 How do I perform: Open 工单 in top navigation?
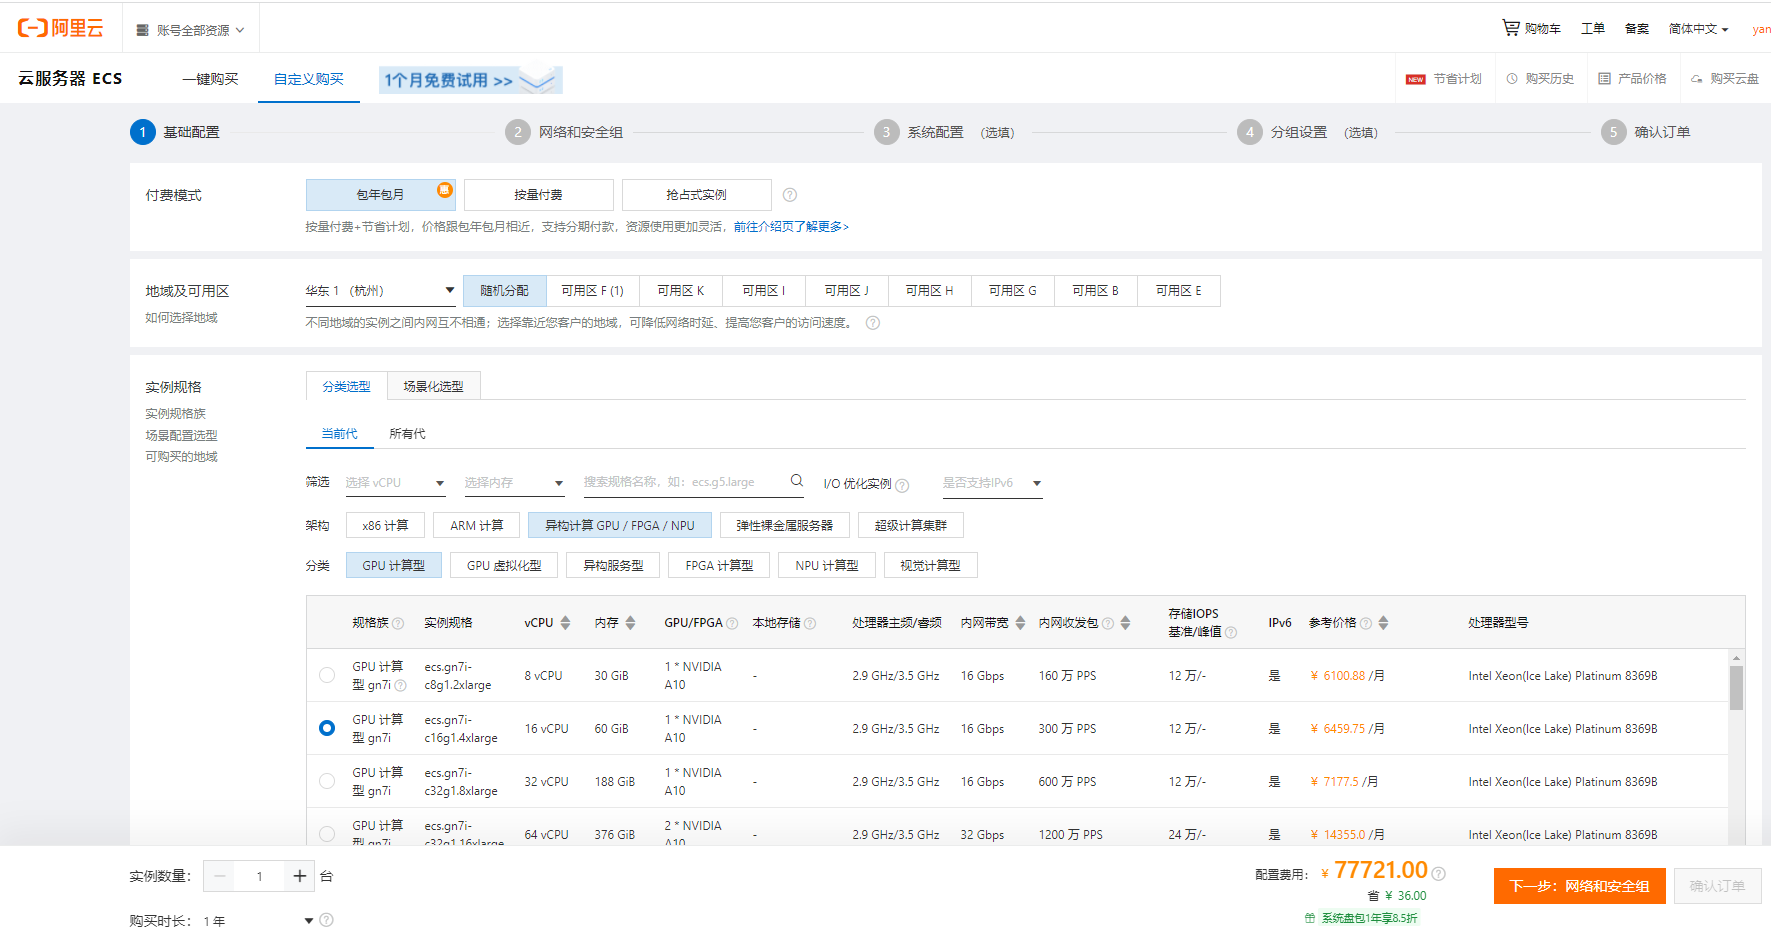pos(1593,29)
